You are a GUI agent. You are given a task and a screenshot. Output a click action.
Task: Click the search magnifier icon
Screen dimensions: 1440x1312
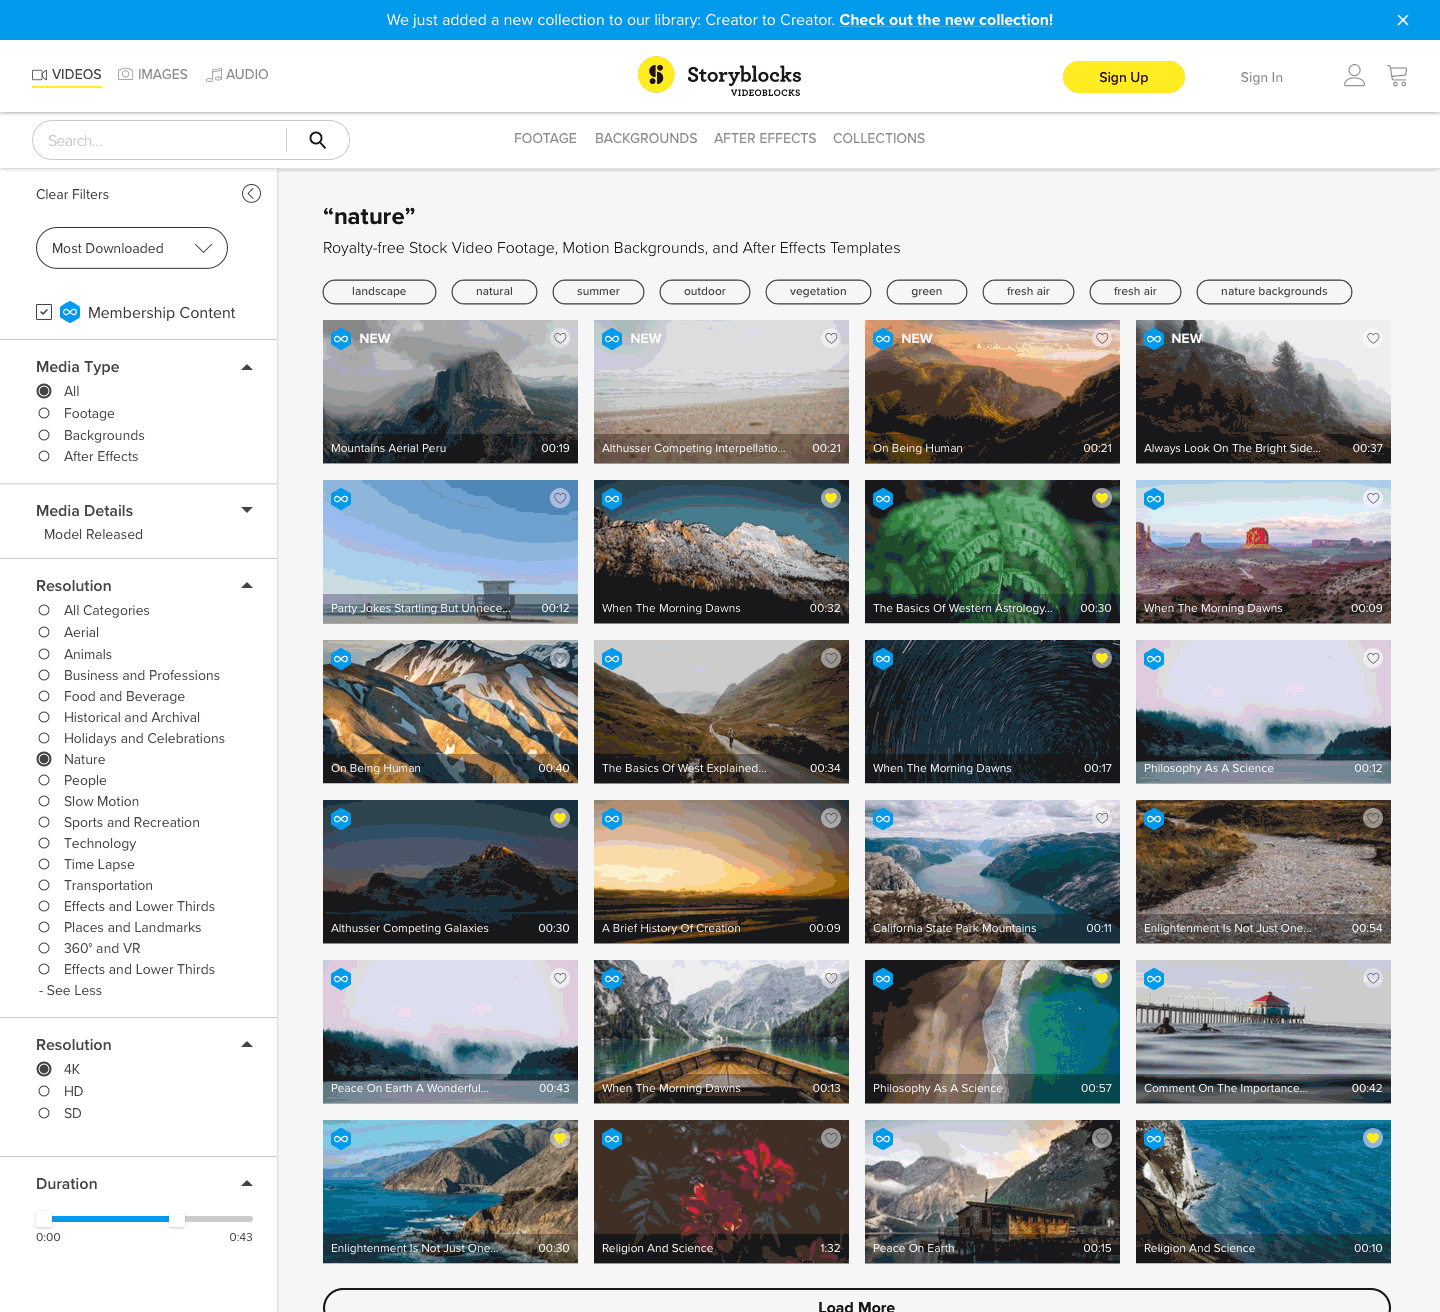click(x=317, y=140)
